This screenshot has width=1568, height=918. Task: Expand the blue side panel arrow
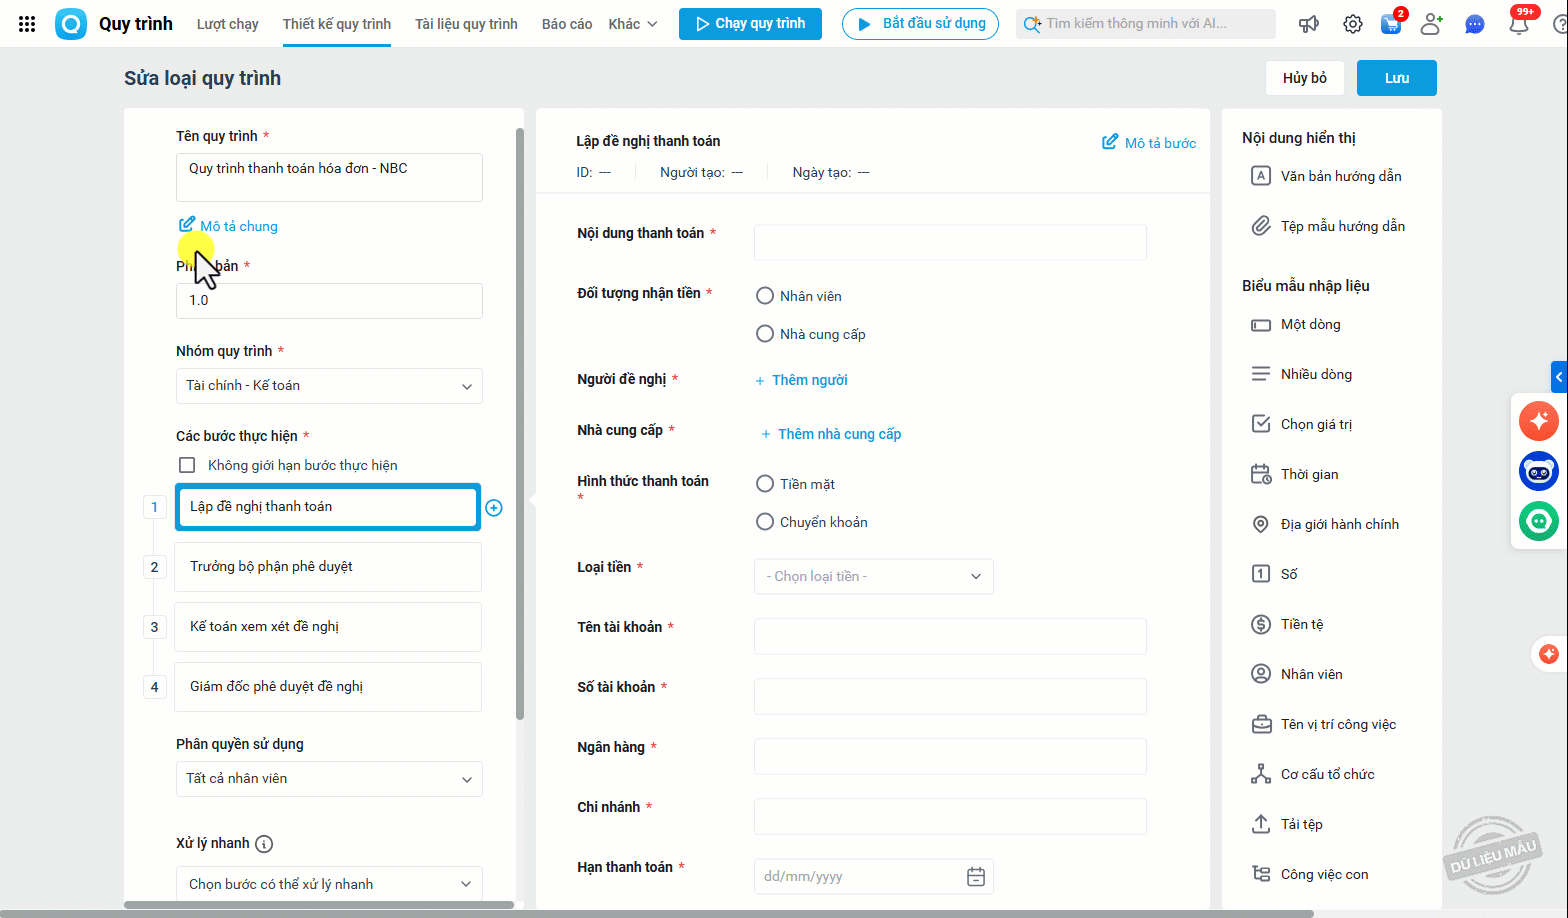point(1559,377)
